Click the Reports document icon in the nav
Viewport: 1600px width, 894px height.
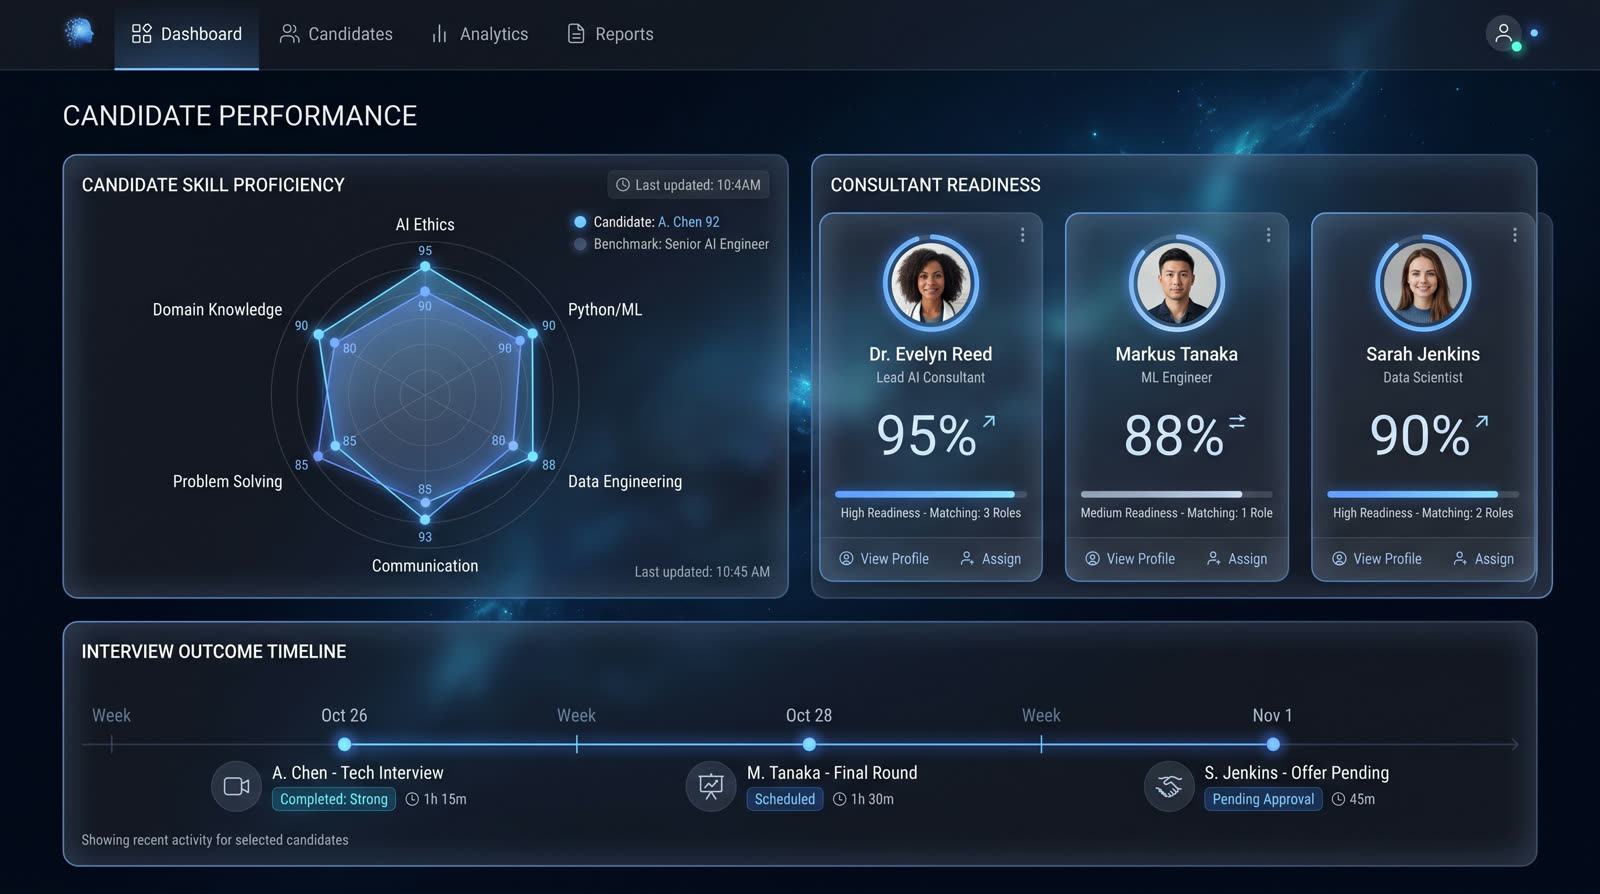point(576,34)
